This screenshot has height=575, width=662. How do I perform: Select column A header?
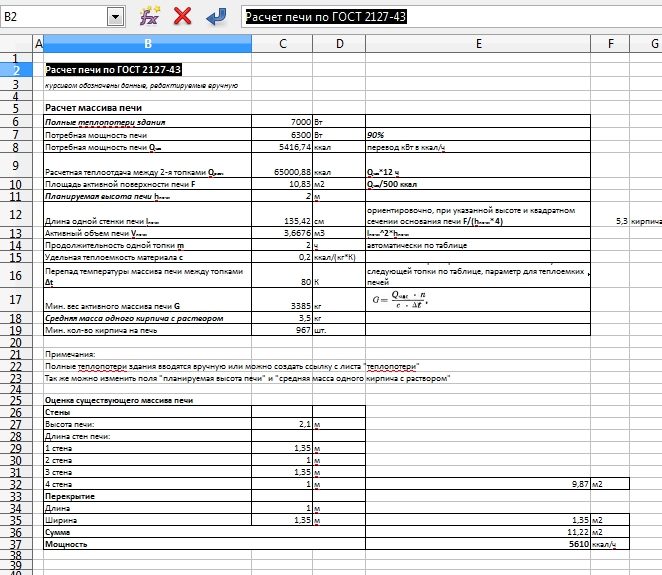38,43
